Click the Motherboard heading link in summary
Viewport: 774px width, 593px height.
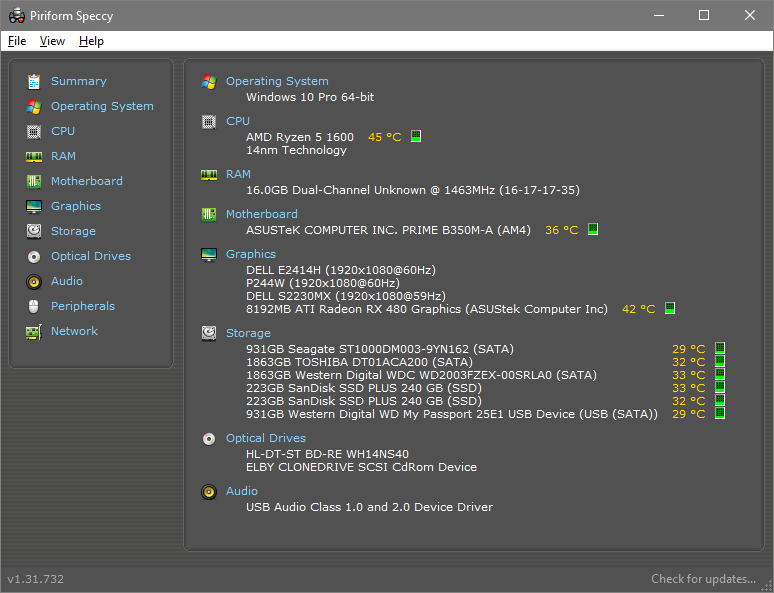click(262, 214)
